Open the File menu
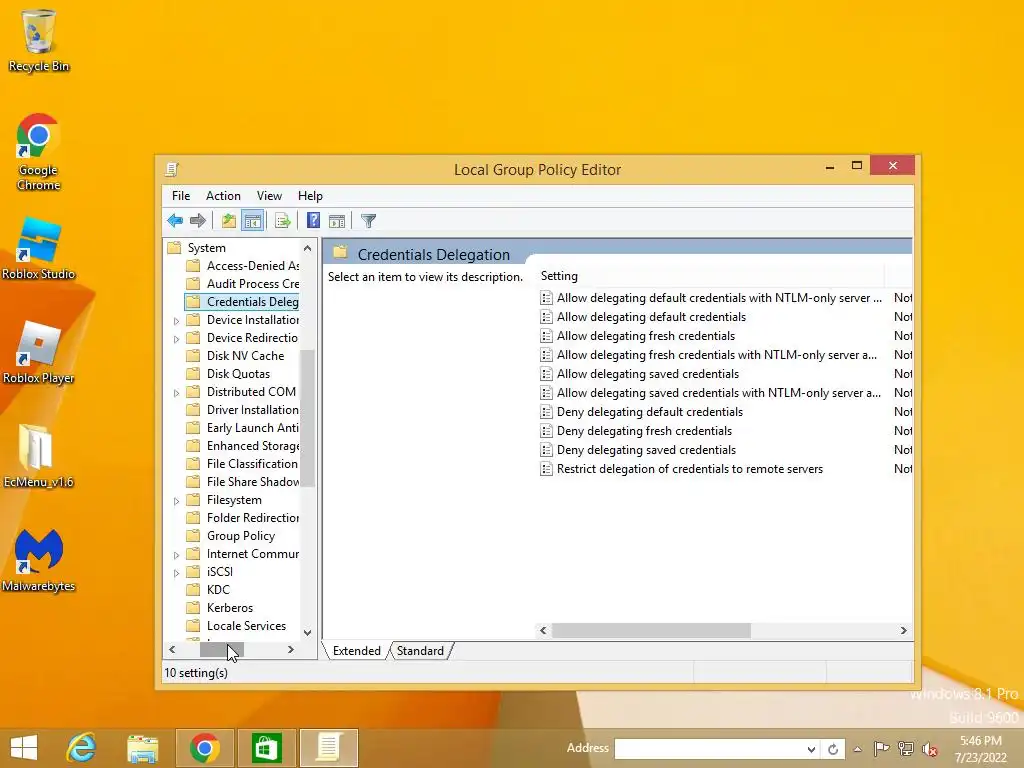Image resolution: width=1024 pixels, height=768 pixels. coord(181,196)
